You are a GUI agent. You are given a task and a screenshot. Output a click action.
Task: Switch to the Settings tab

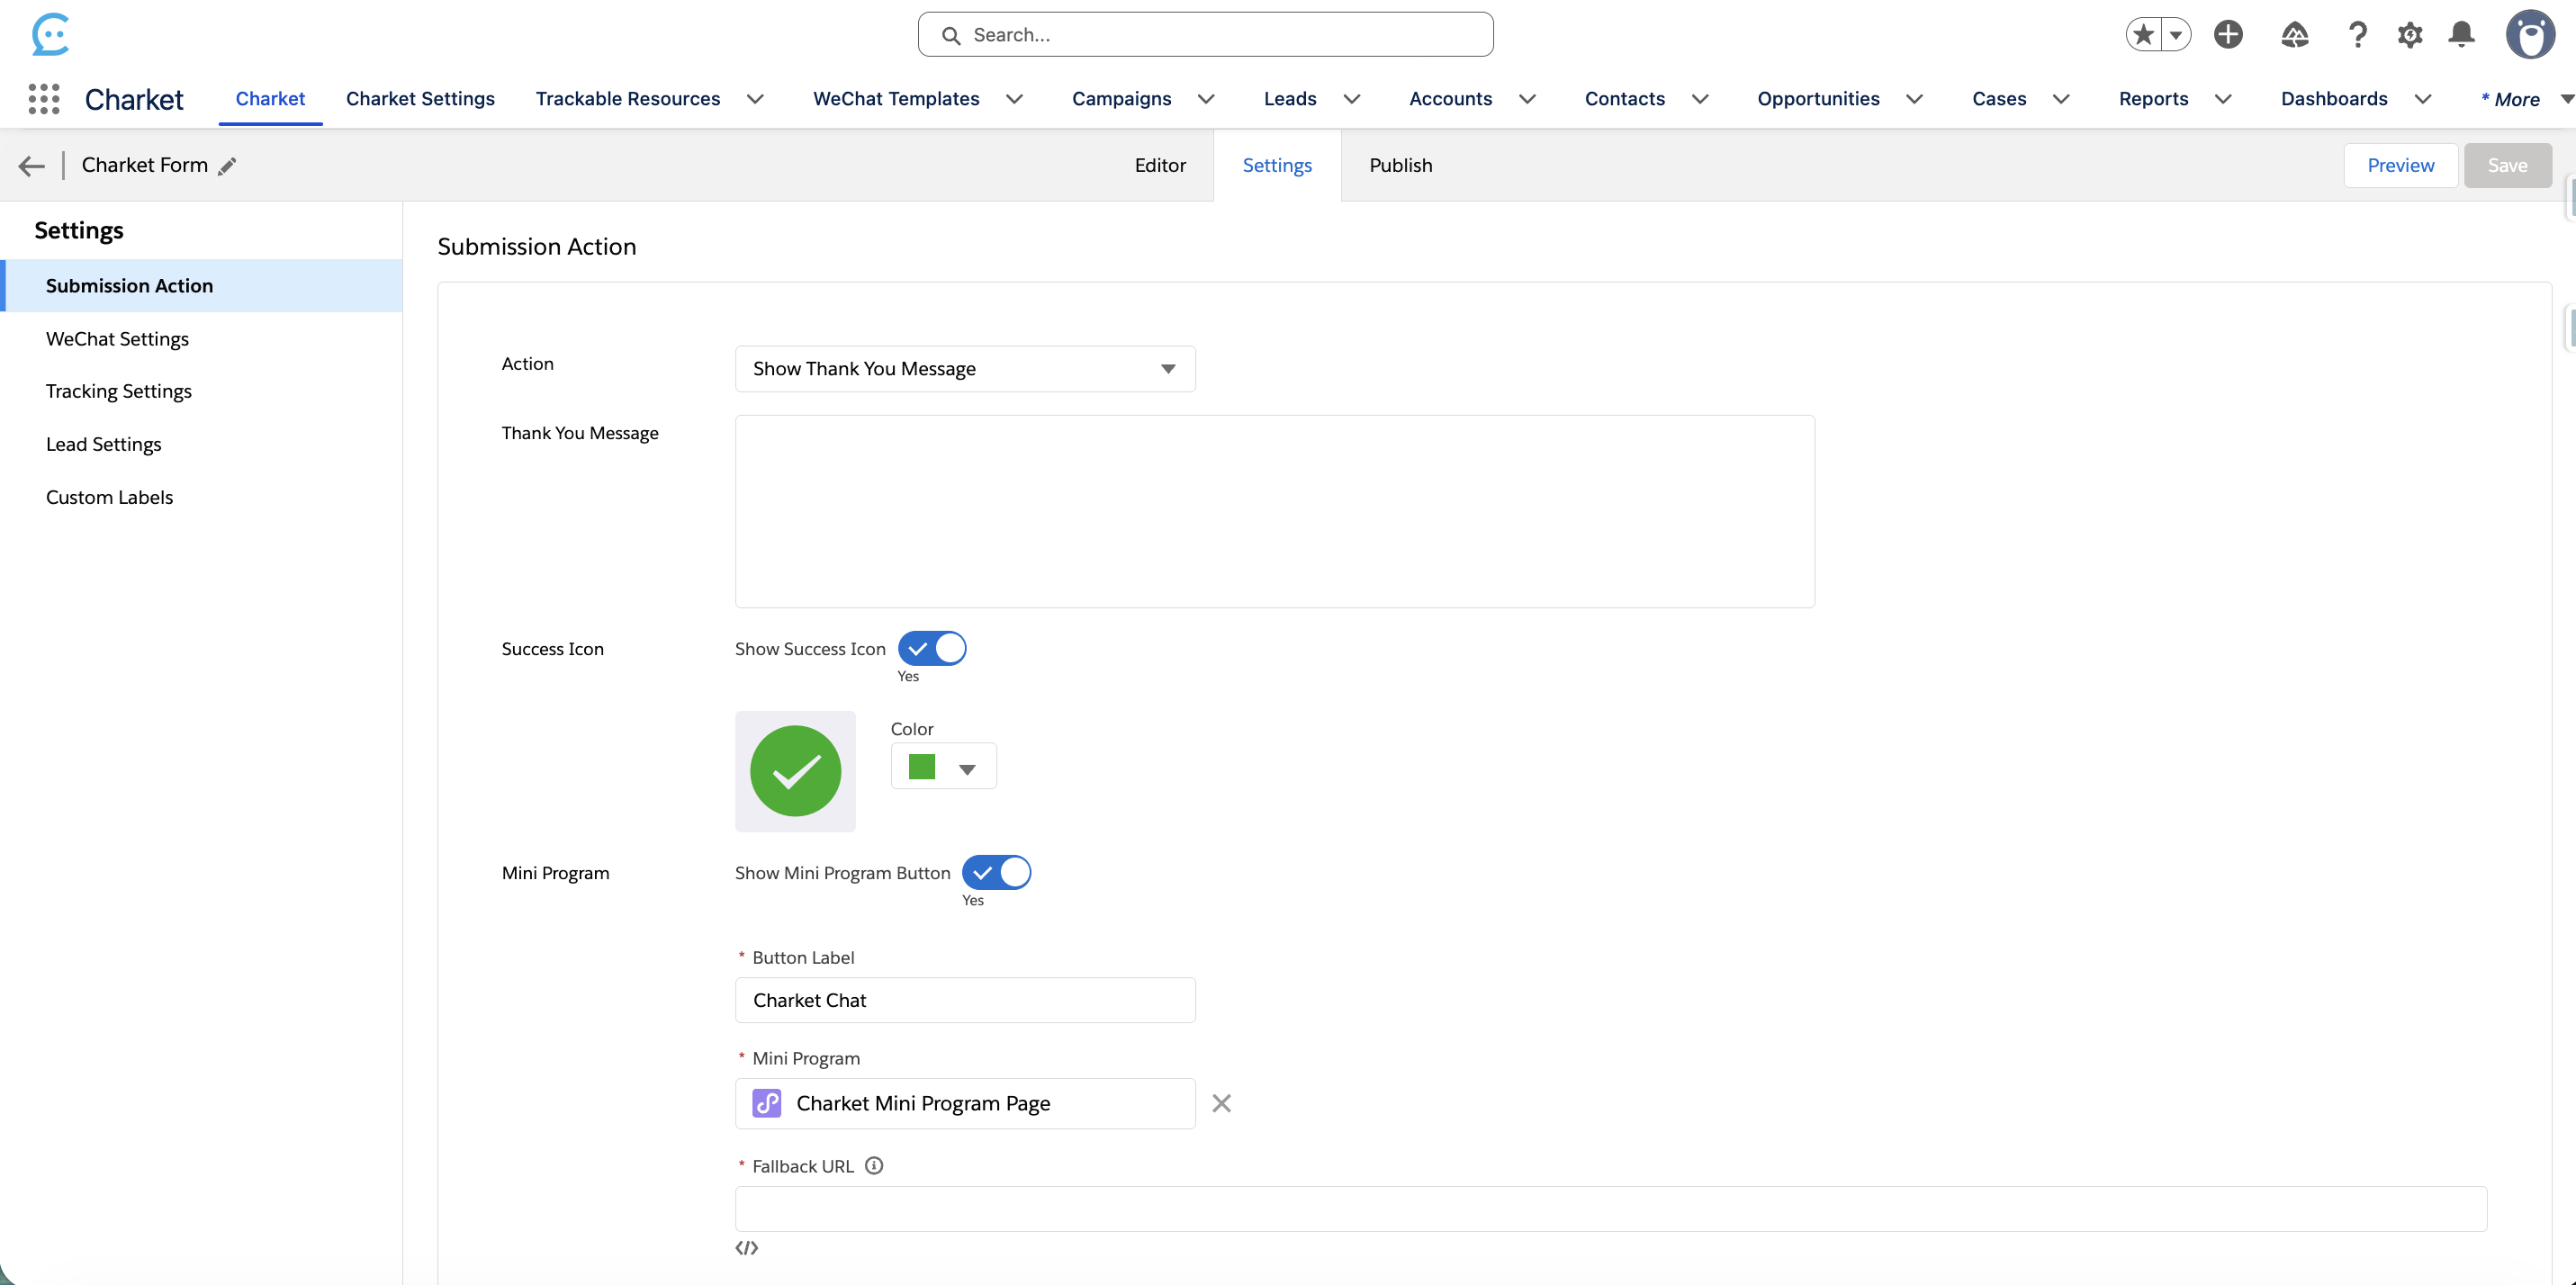pyautogui.click(x=1277, y=166)
